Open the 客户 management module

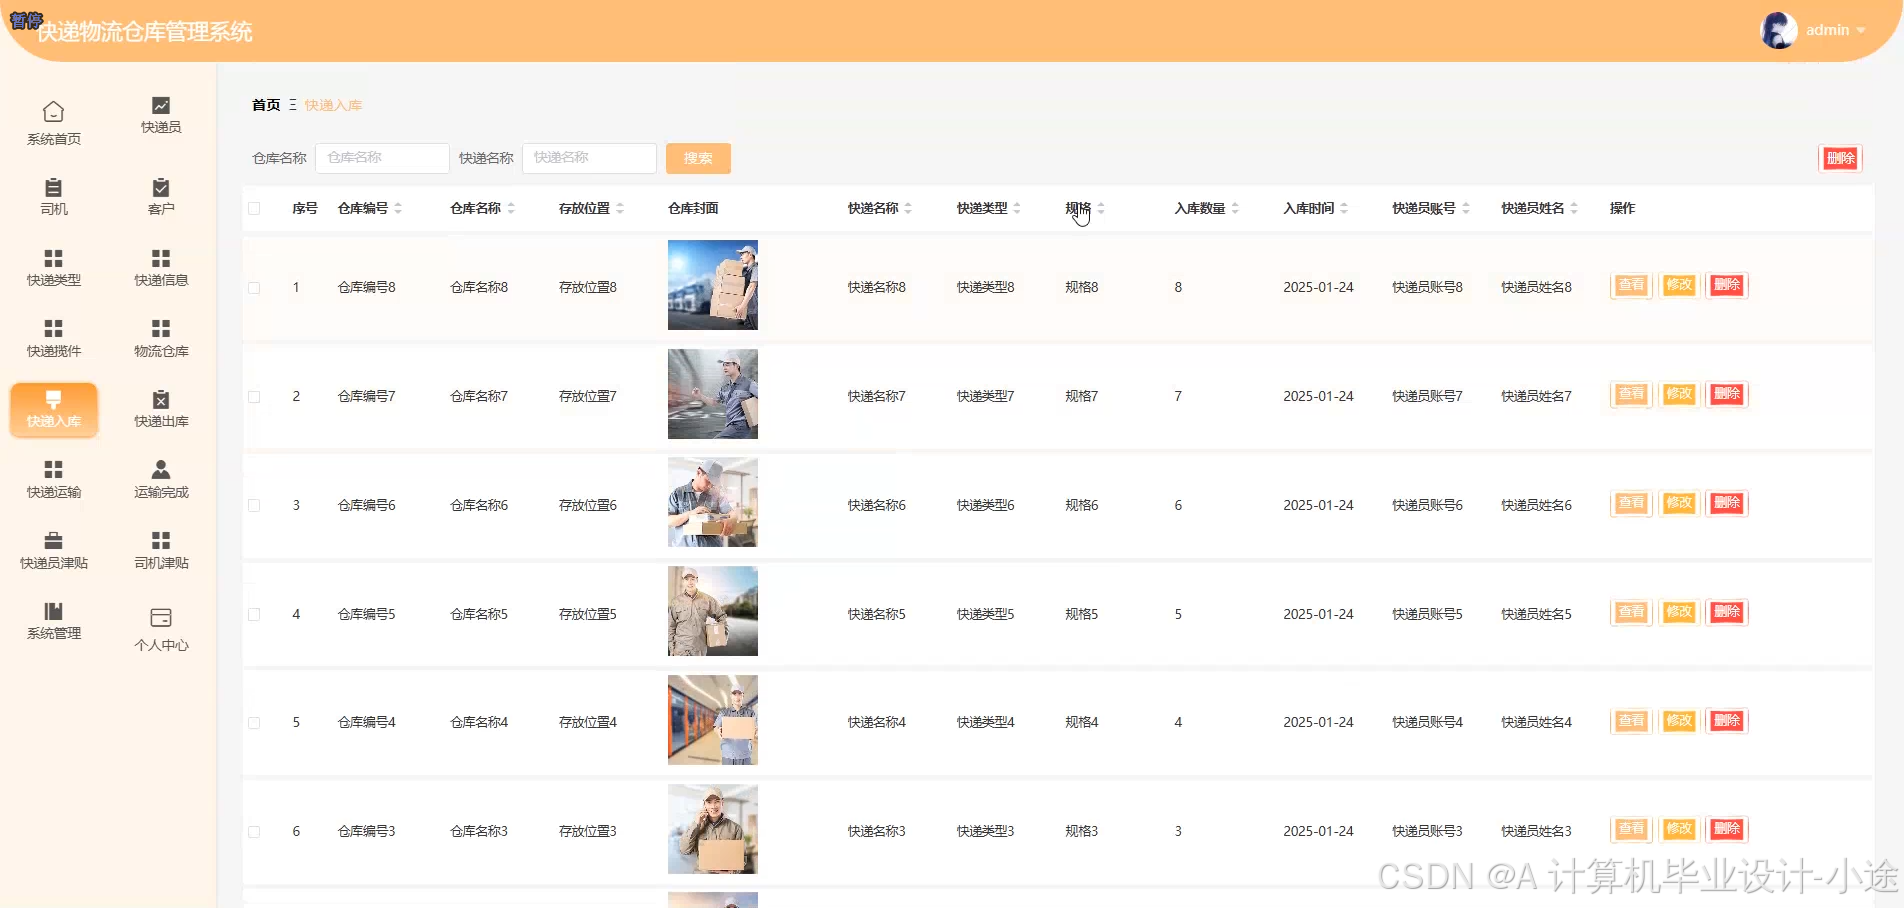(160, 197)
